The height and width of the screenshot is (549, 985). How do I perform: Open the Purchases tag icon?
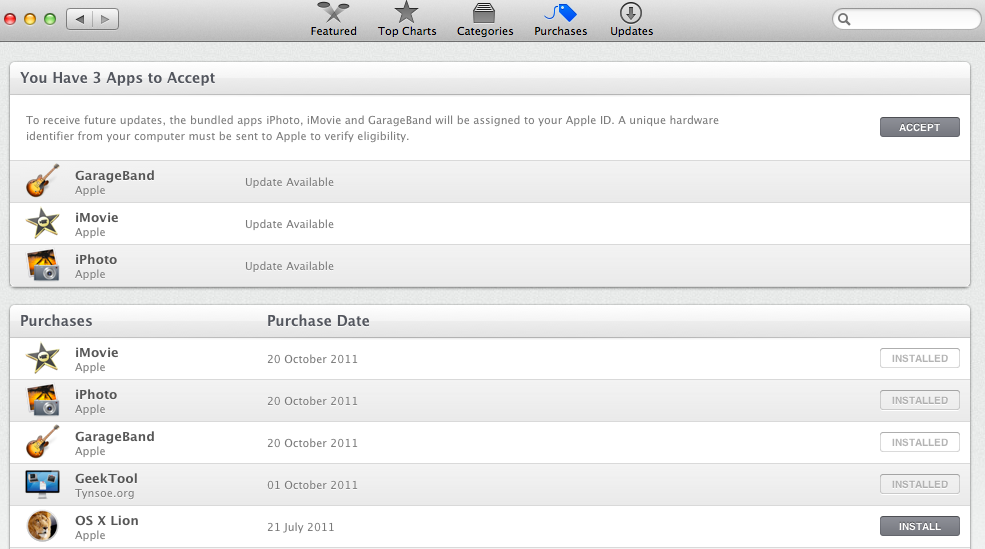point(560,13)
